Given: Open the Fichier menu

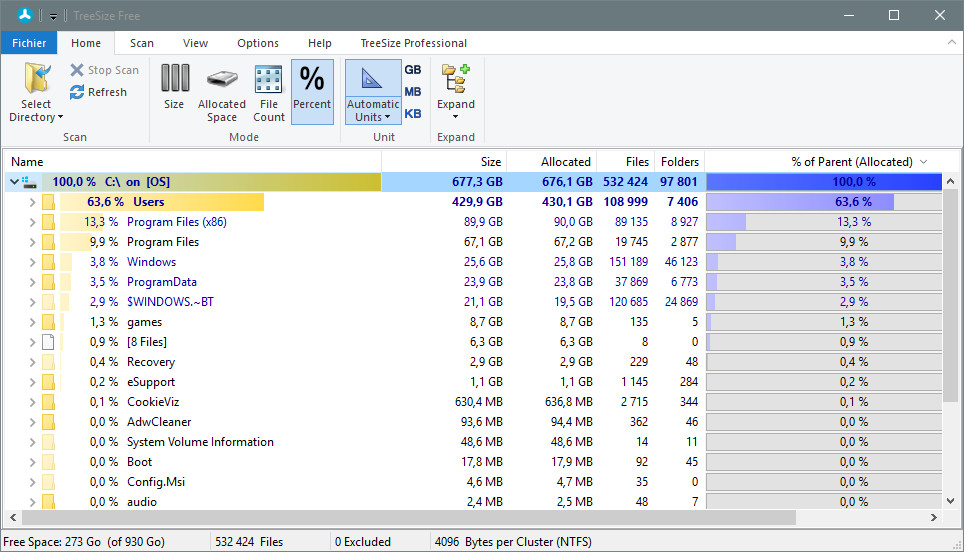Looking at the screenshot, I should [x=29, y=43].
